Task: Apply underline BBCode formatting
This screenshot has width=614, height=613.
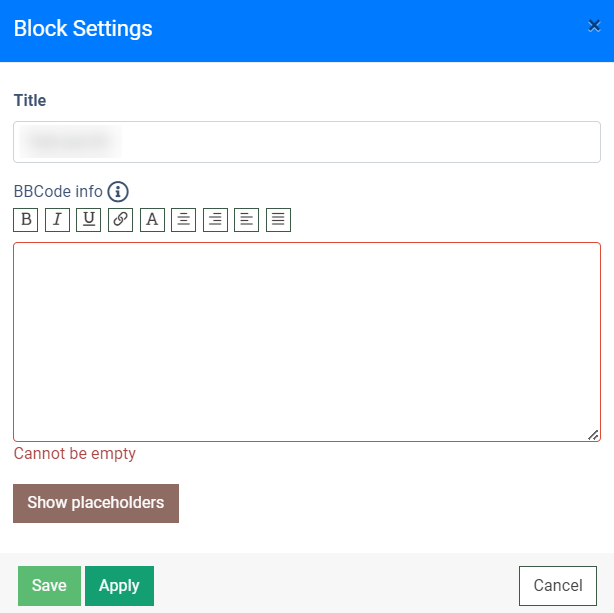Action: [x=89, y=219]
